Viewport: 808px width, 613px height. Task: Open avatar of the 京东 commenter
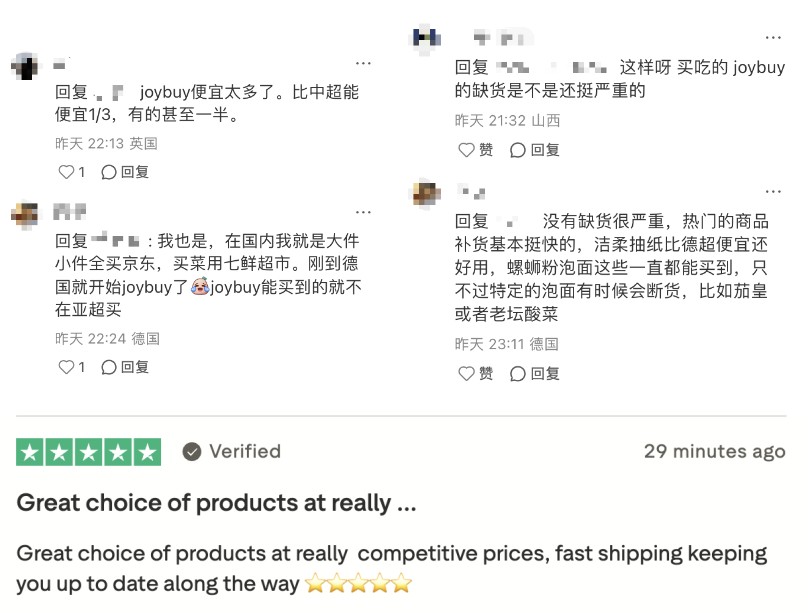(x=25, y=213)
